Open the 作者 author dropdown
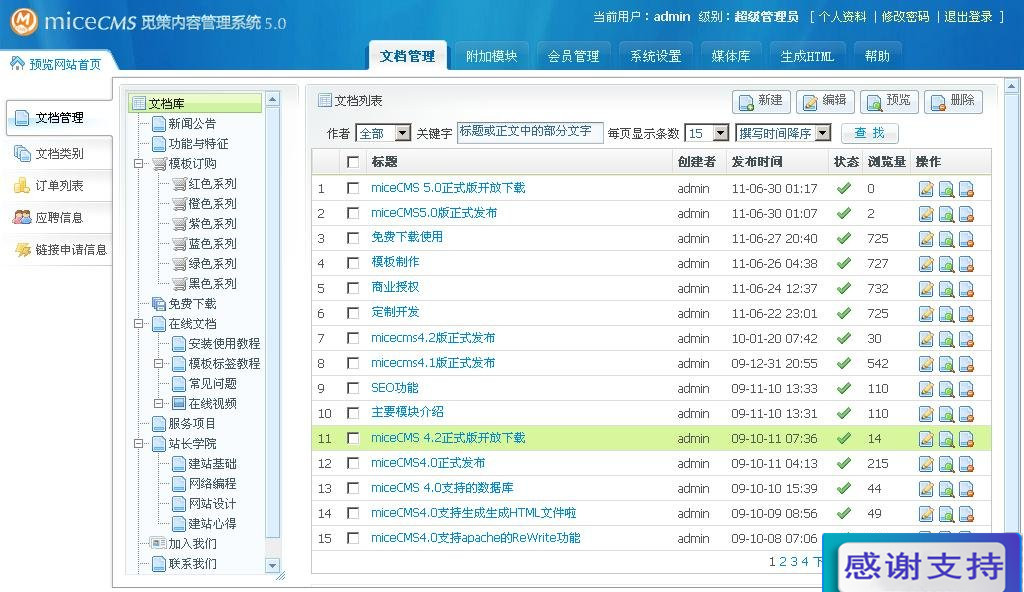 (383, 133)
